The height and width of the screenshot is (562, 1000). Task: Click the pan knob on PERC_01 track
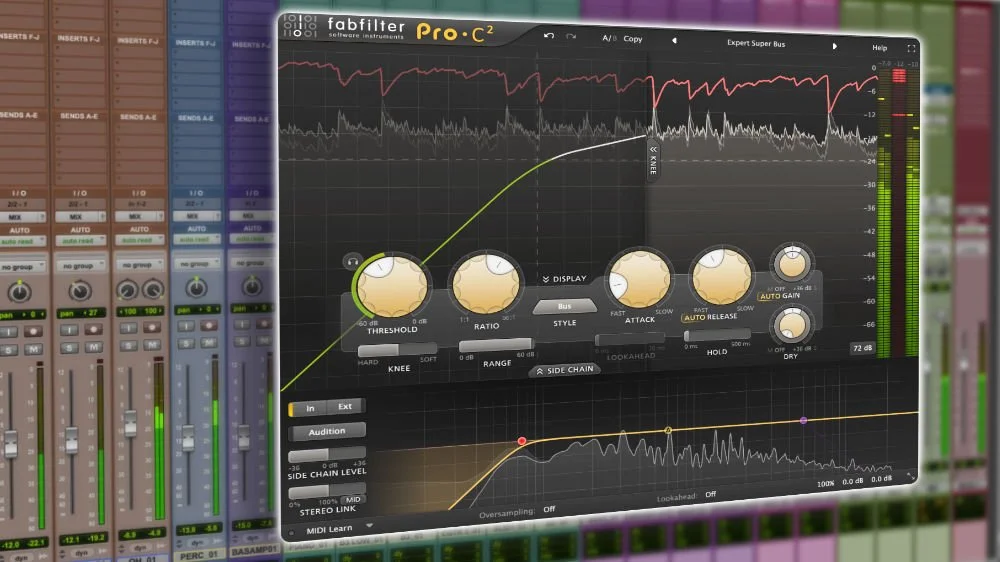coord(196,288)
